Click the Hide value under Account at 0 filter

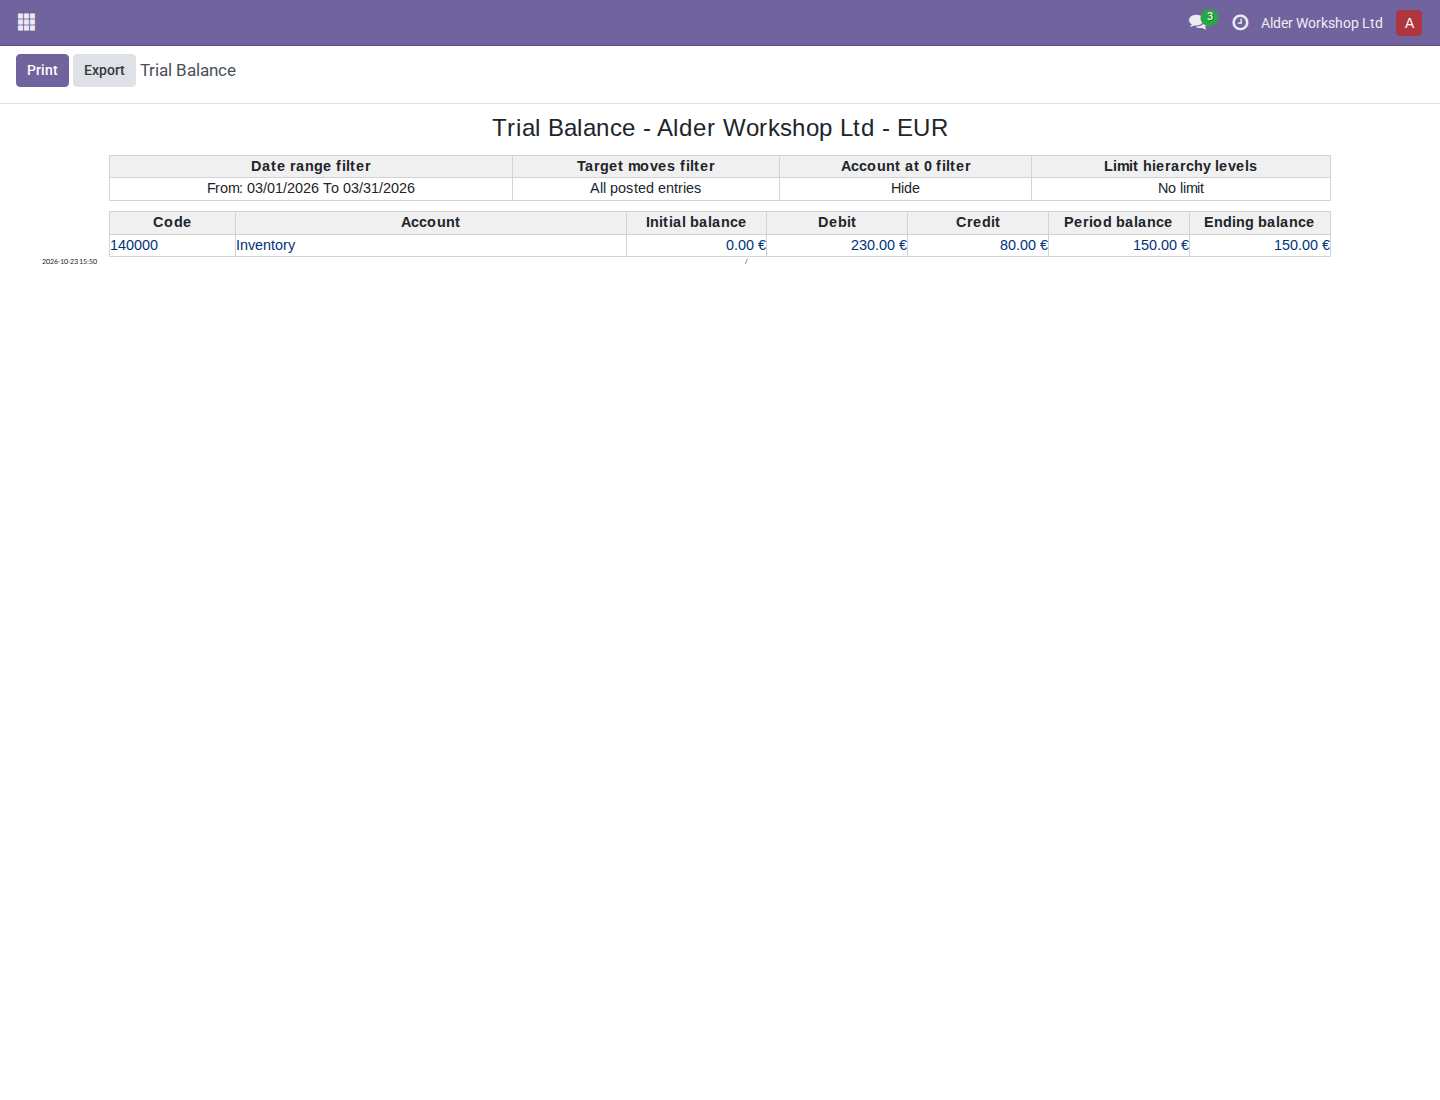pos(905,188)
